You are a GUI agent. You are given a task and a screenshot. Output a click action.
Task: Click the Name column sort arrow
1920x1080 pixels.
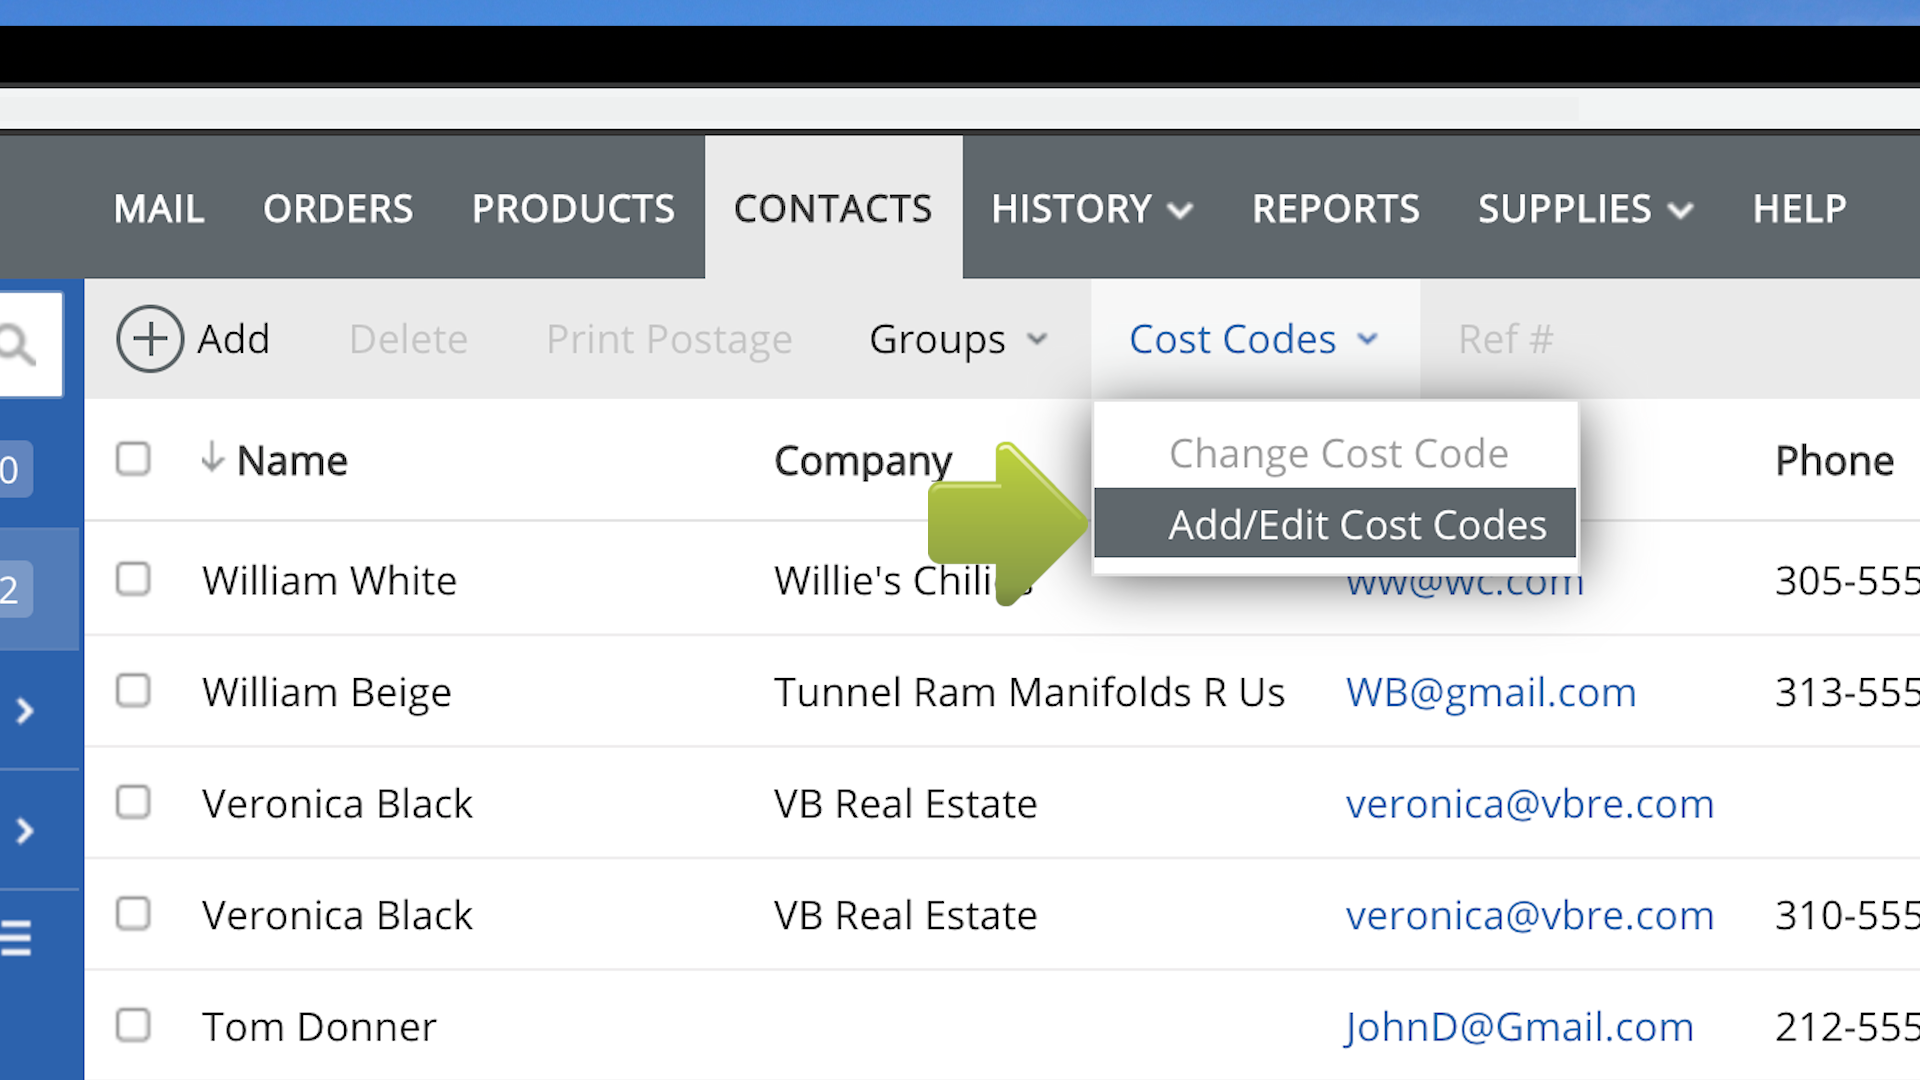[x=212, y=458]
